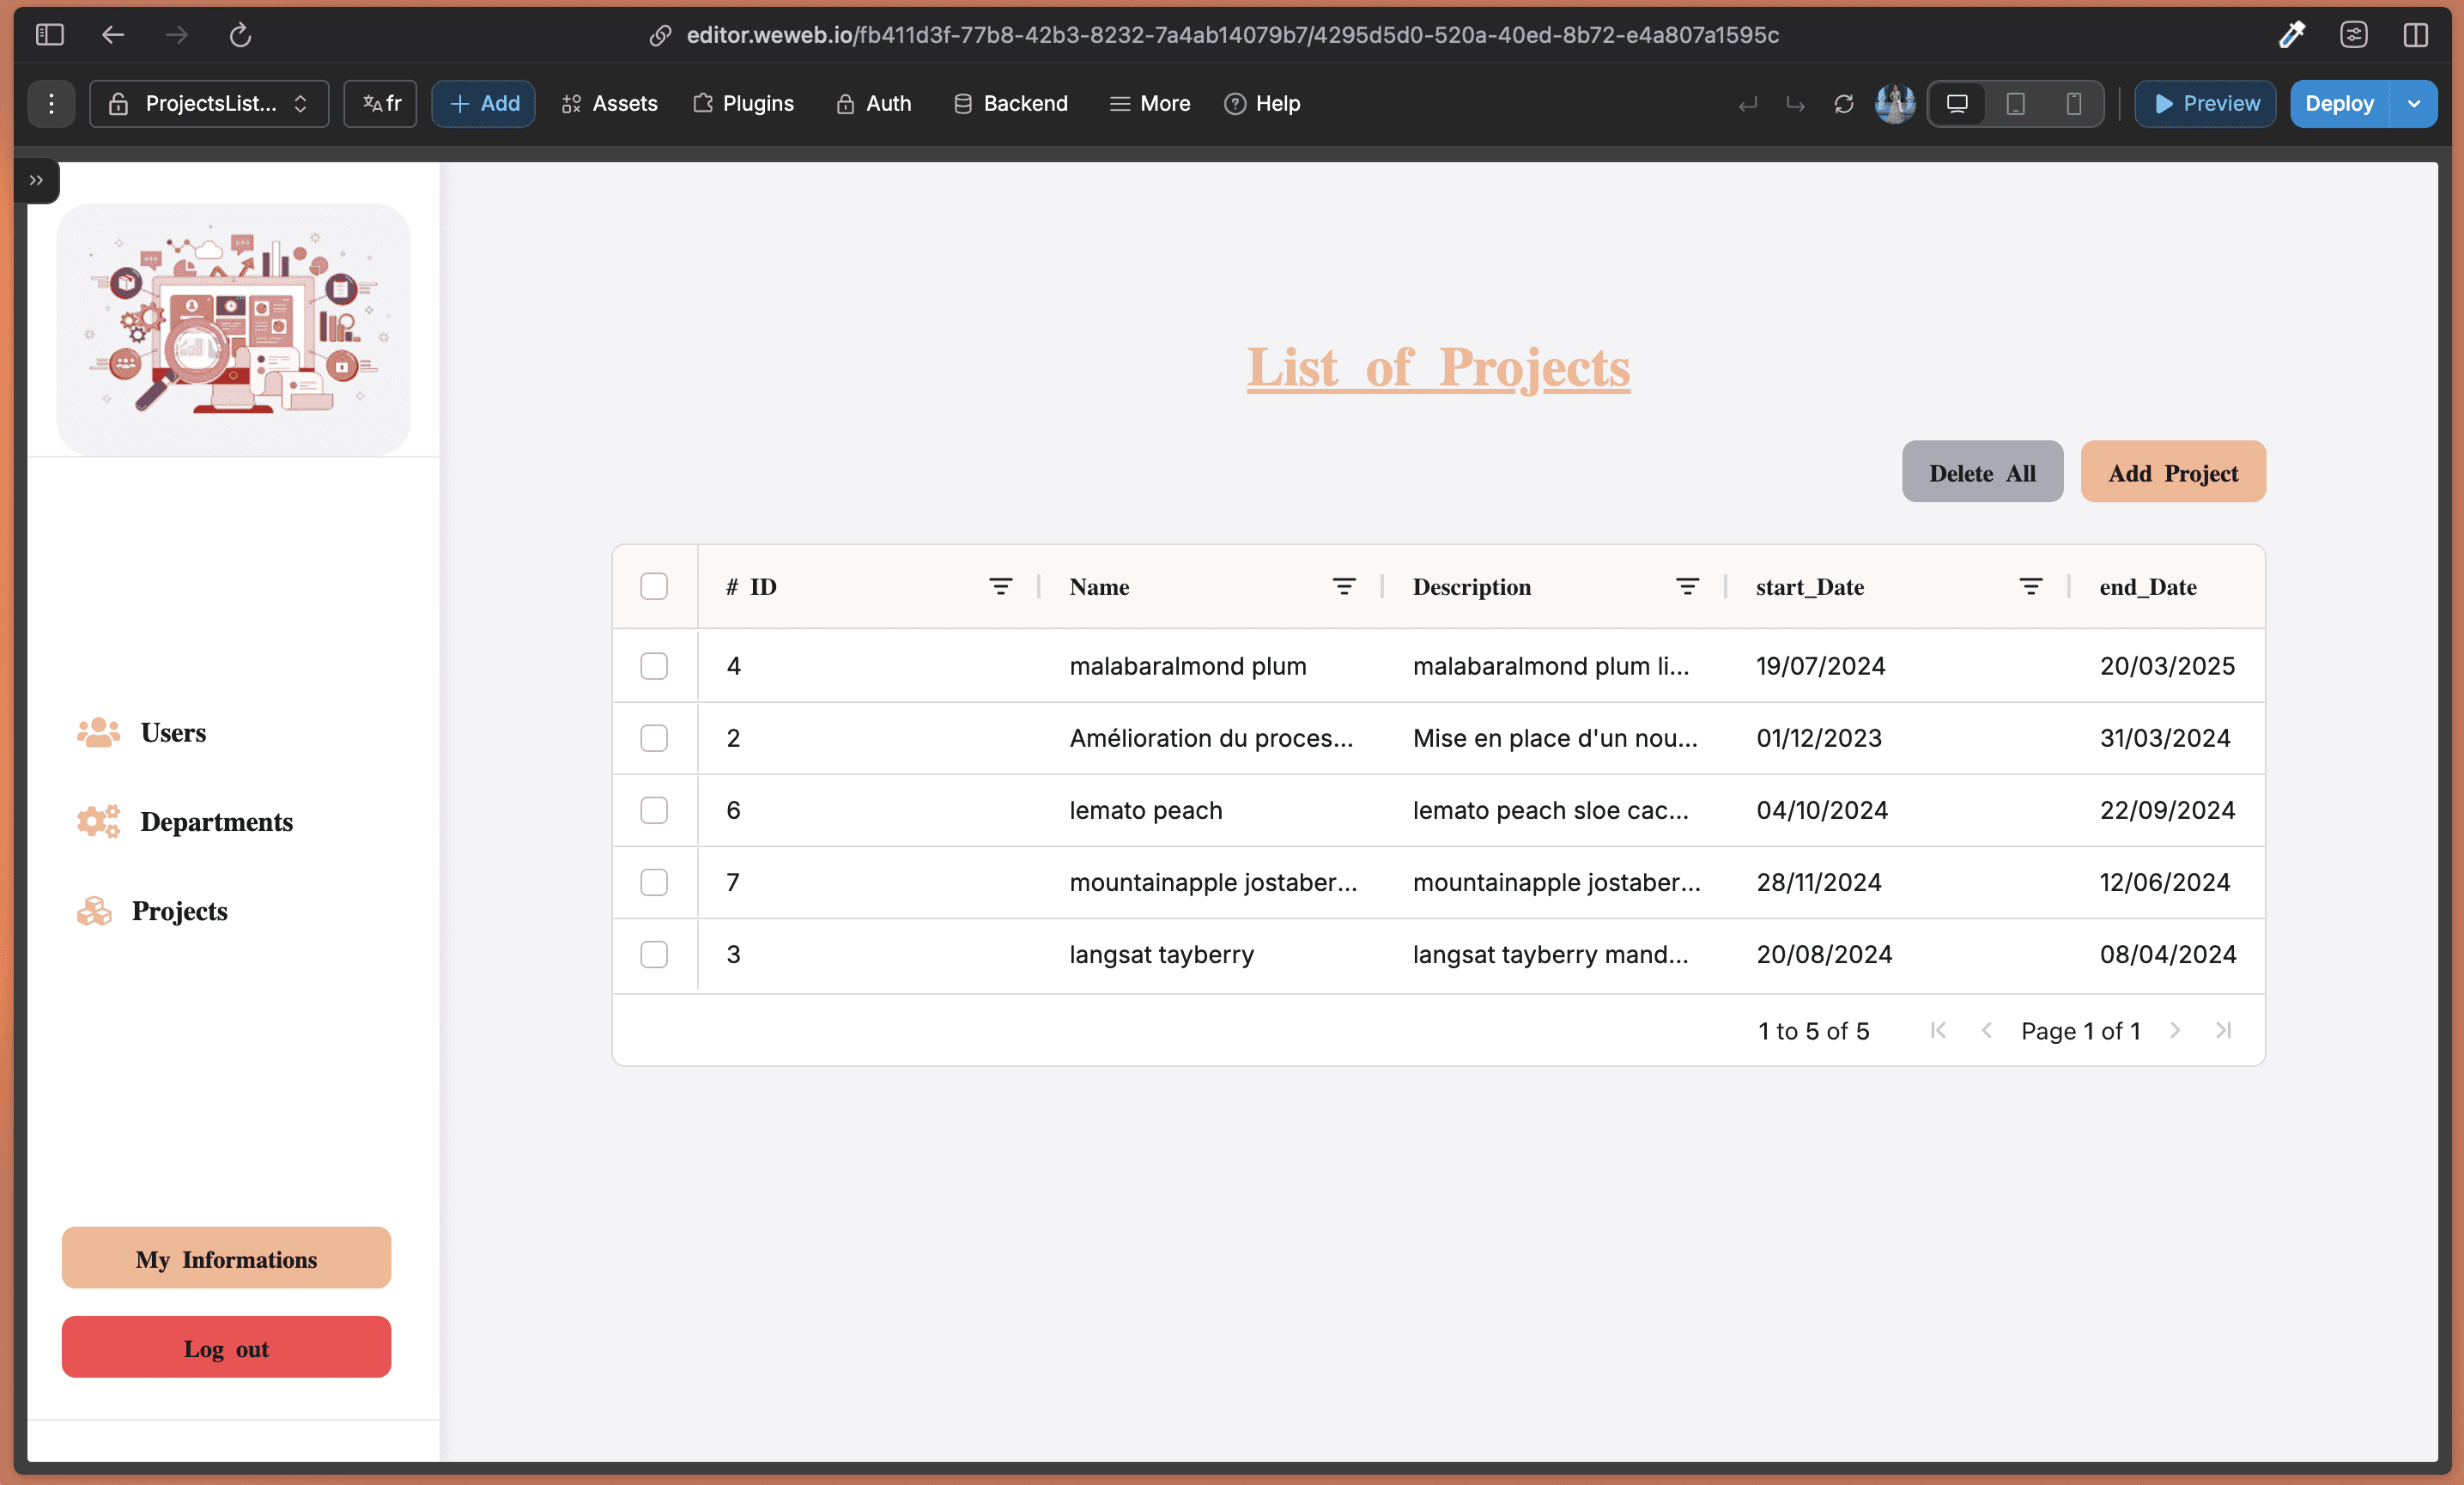Screen dimensions: 2464x1485
Task: Select the mobile breakpoint view
Action: coord(2074,103)
